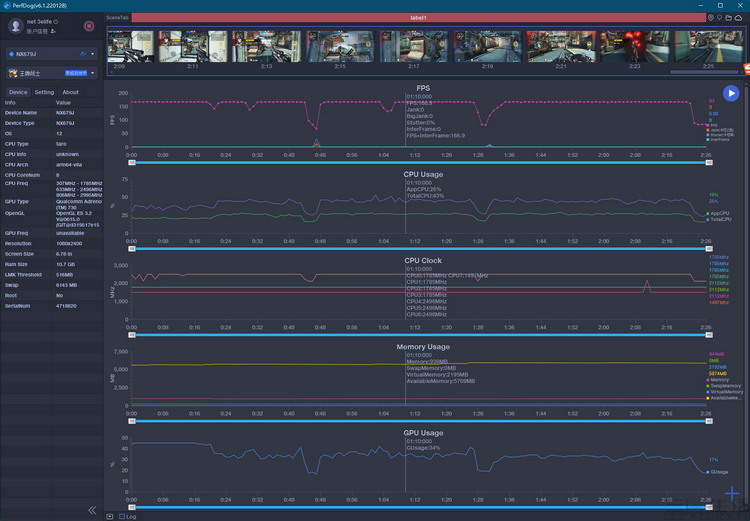The image size is (750, 521).
Task: Select the screenshot thumbnail at 2:09
Action: tap(130, 46)
